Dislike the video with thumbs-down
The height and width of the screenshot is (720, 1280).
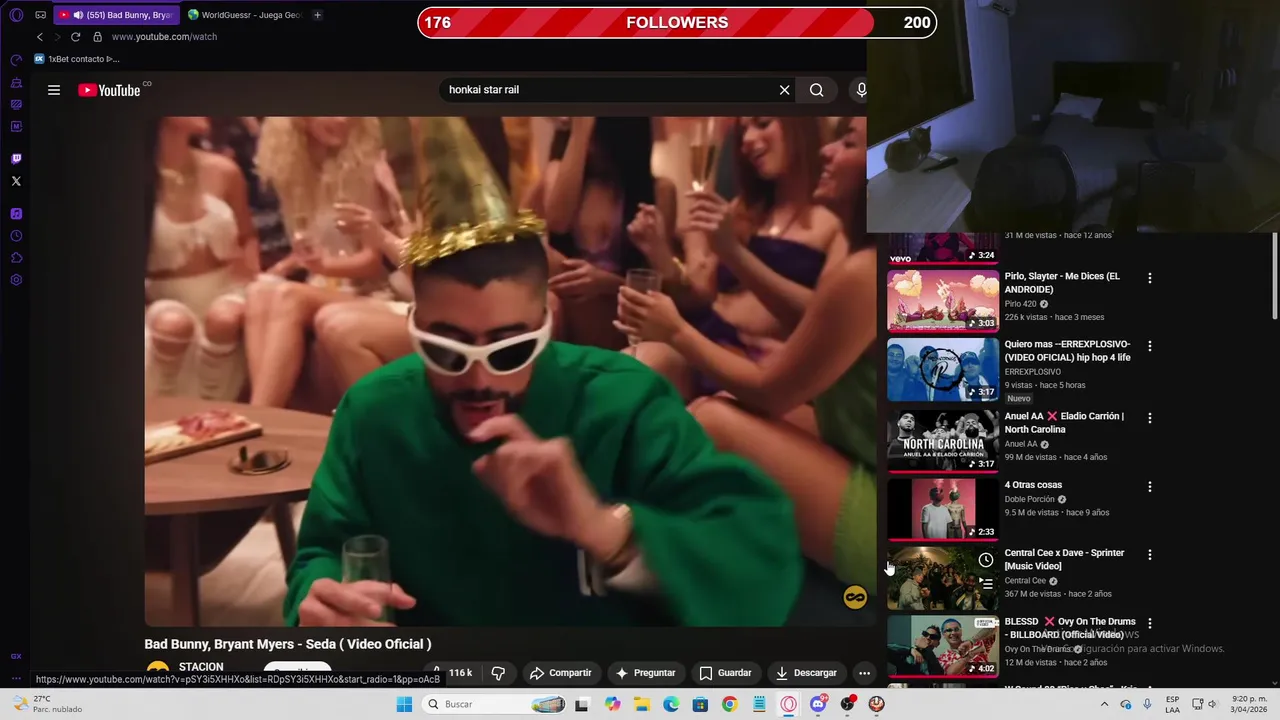click(x=498, y=673)
